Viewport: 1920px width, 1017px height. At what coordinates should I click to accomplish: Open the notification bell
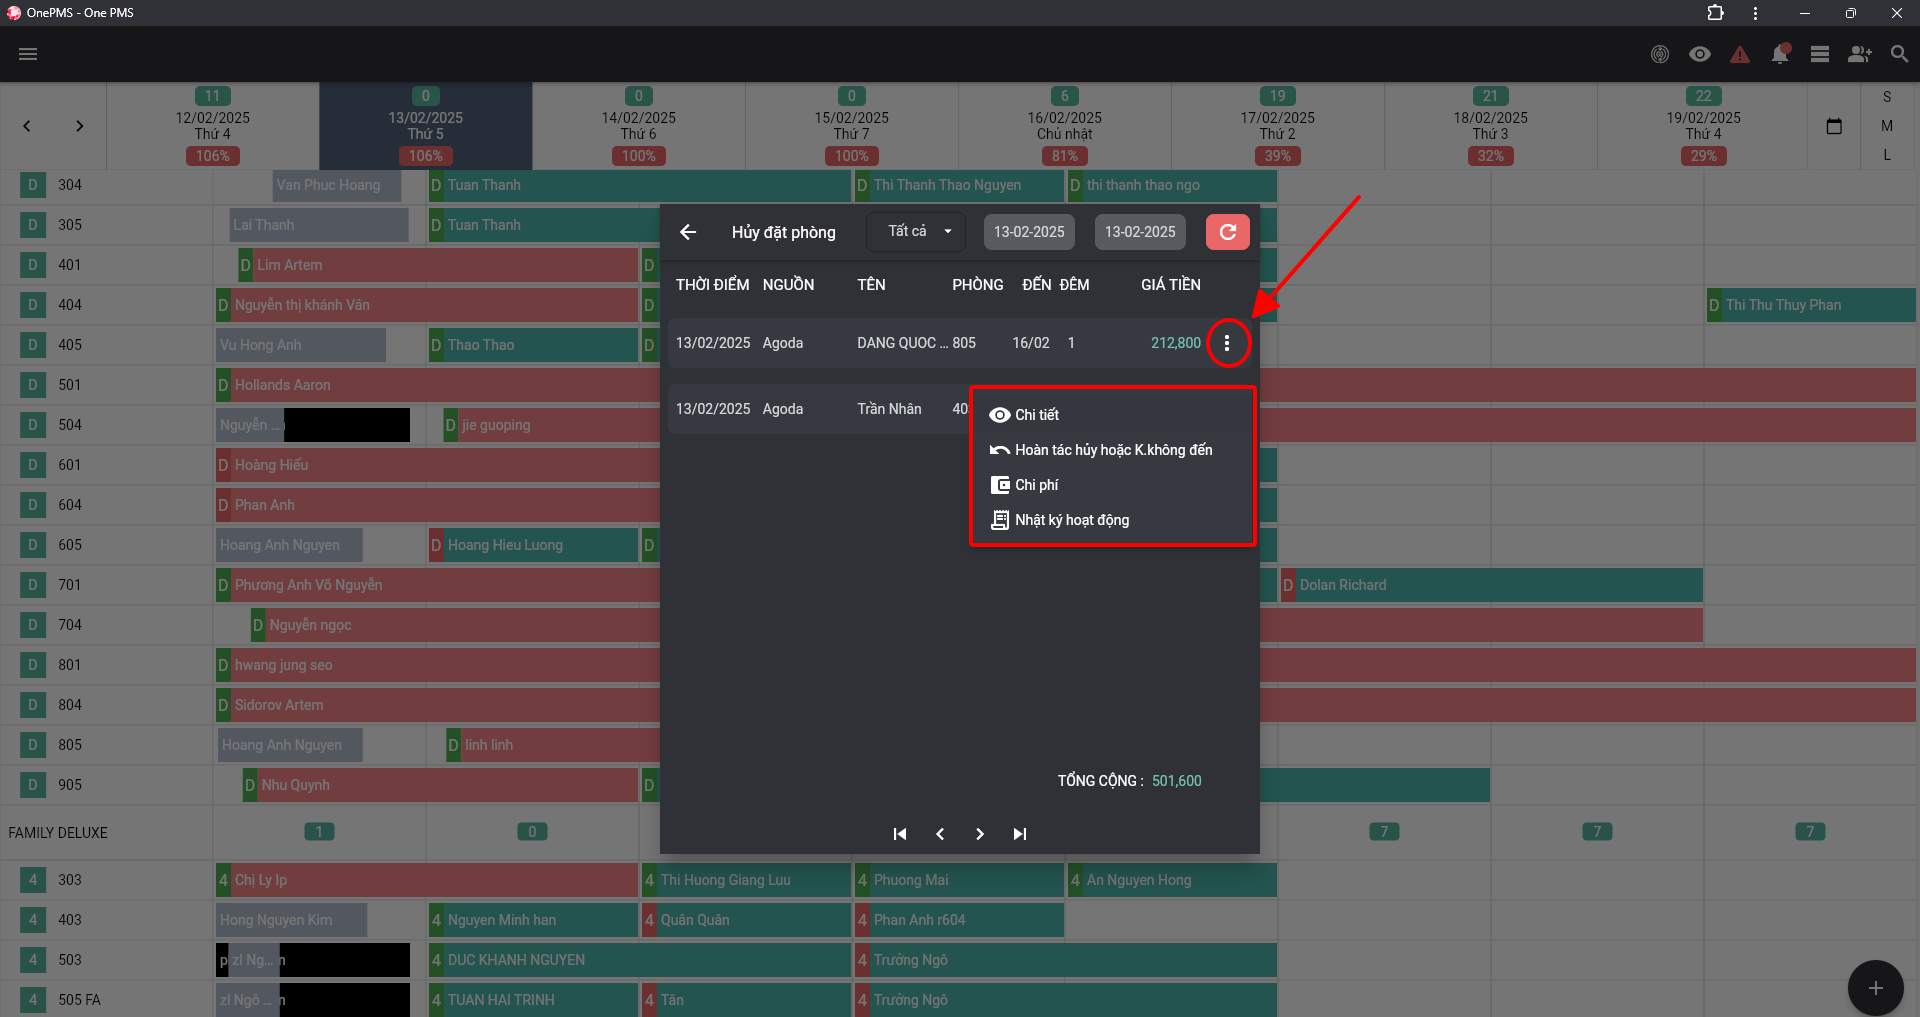pos(1780,54)
